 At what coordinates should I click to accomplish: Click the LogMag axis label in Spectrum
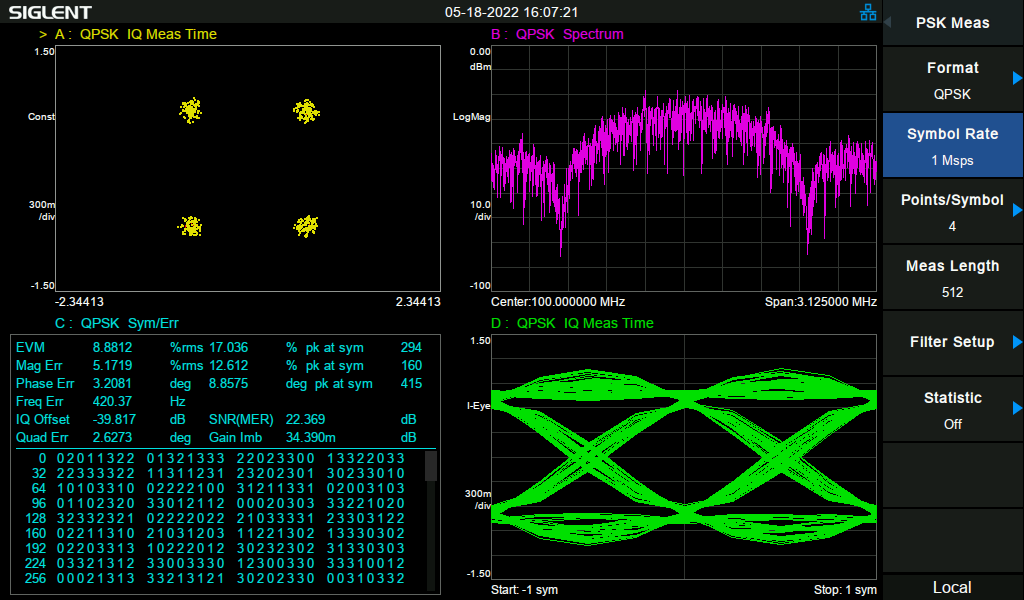(472, 117)
